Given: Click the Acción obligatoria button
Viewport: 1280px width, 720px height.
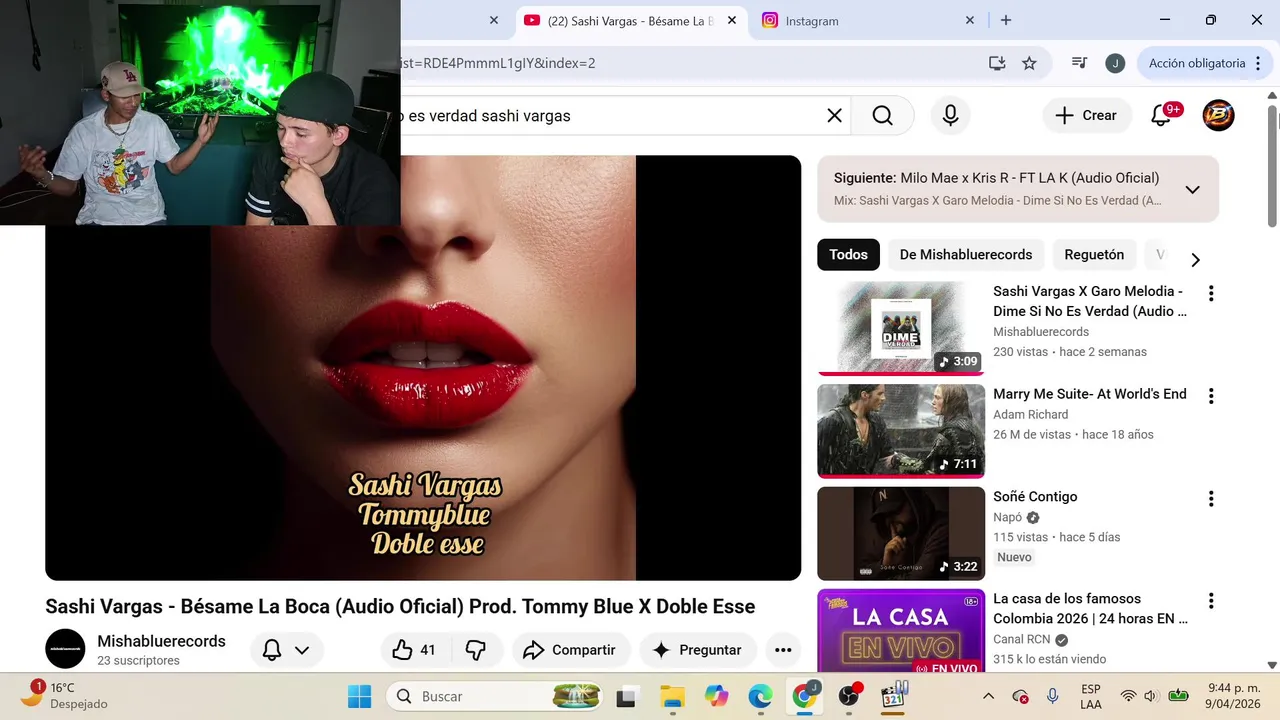Looking at the screenshot, I should (x=1197, y=63).
